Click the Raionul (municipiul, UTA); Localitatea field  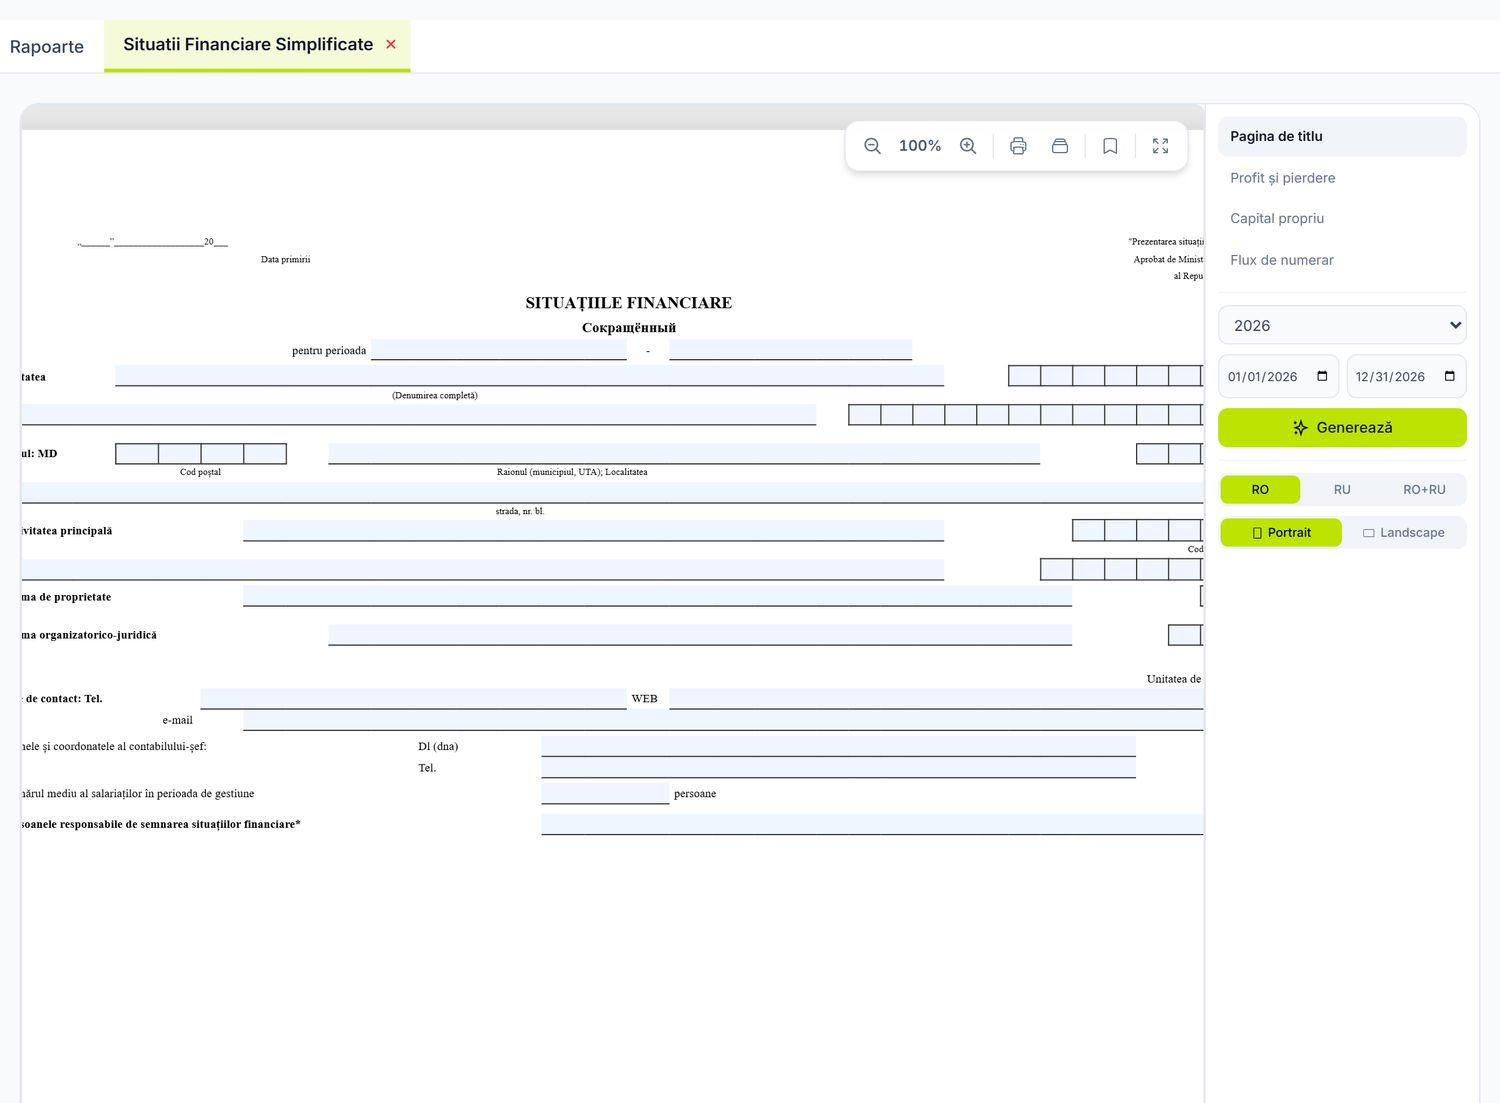[684, 454]
